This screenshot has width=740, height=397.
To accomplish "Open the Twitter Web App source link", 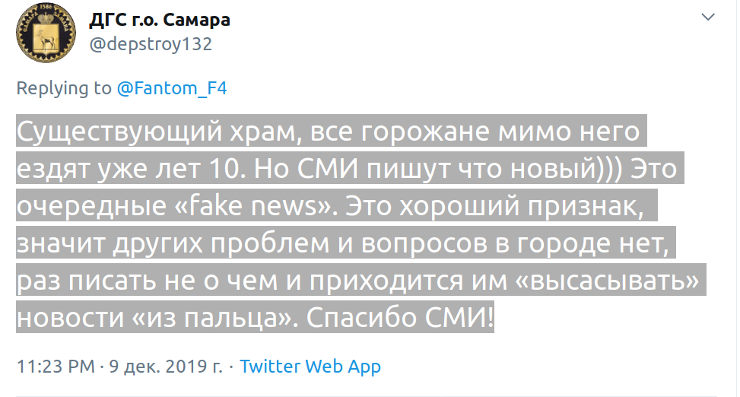I will 310,366.
